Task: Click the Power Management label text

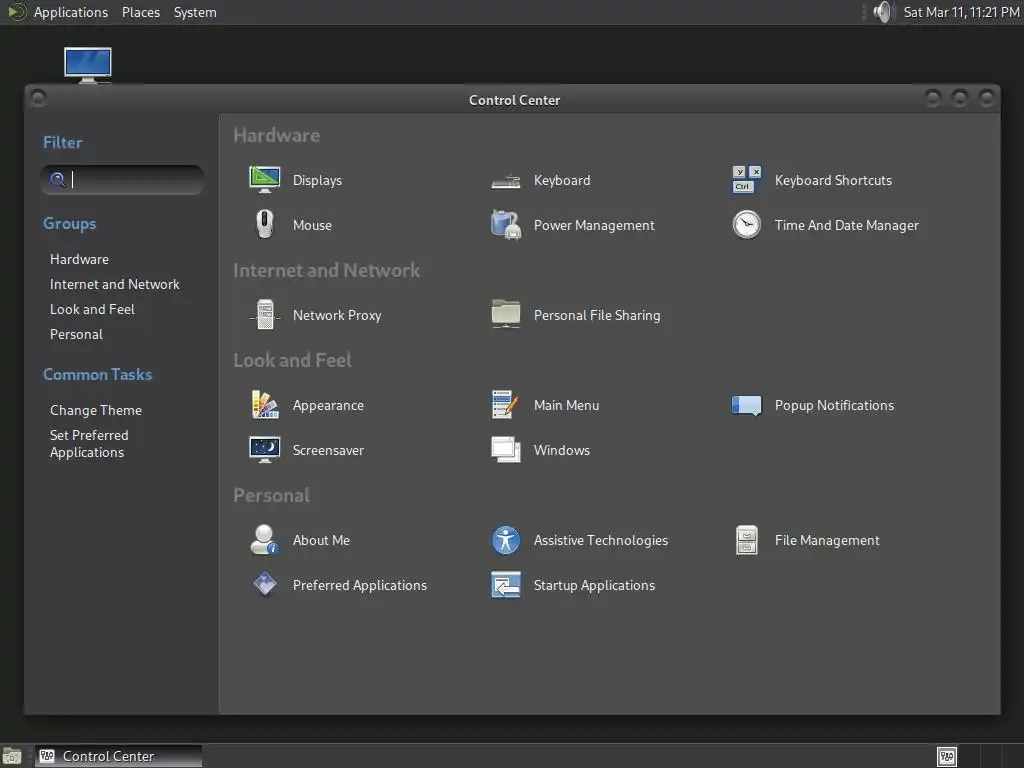Action: (594, 225)
